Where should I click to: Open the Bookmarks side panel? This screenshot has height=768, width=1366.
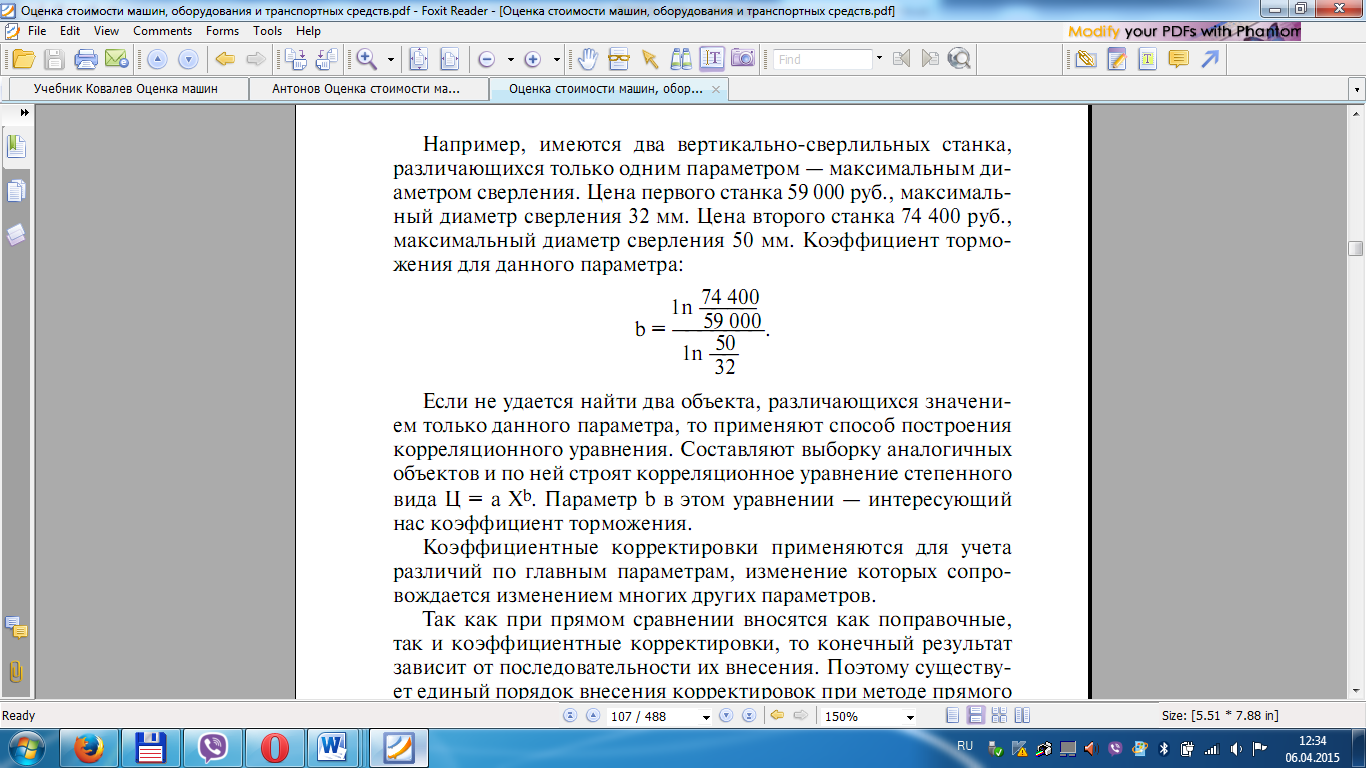point(16,147)
